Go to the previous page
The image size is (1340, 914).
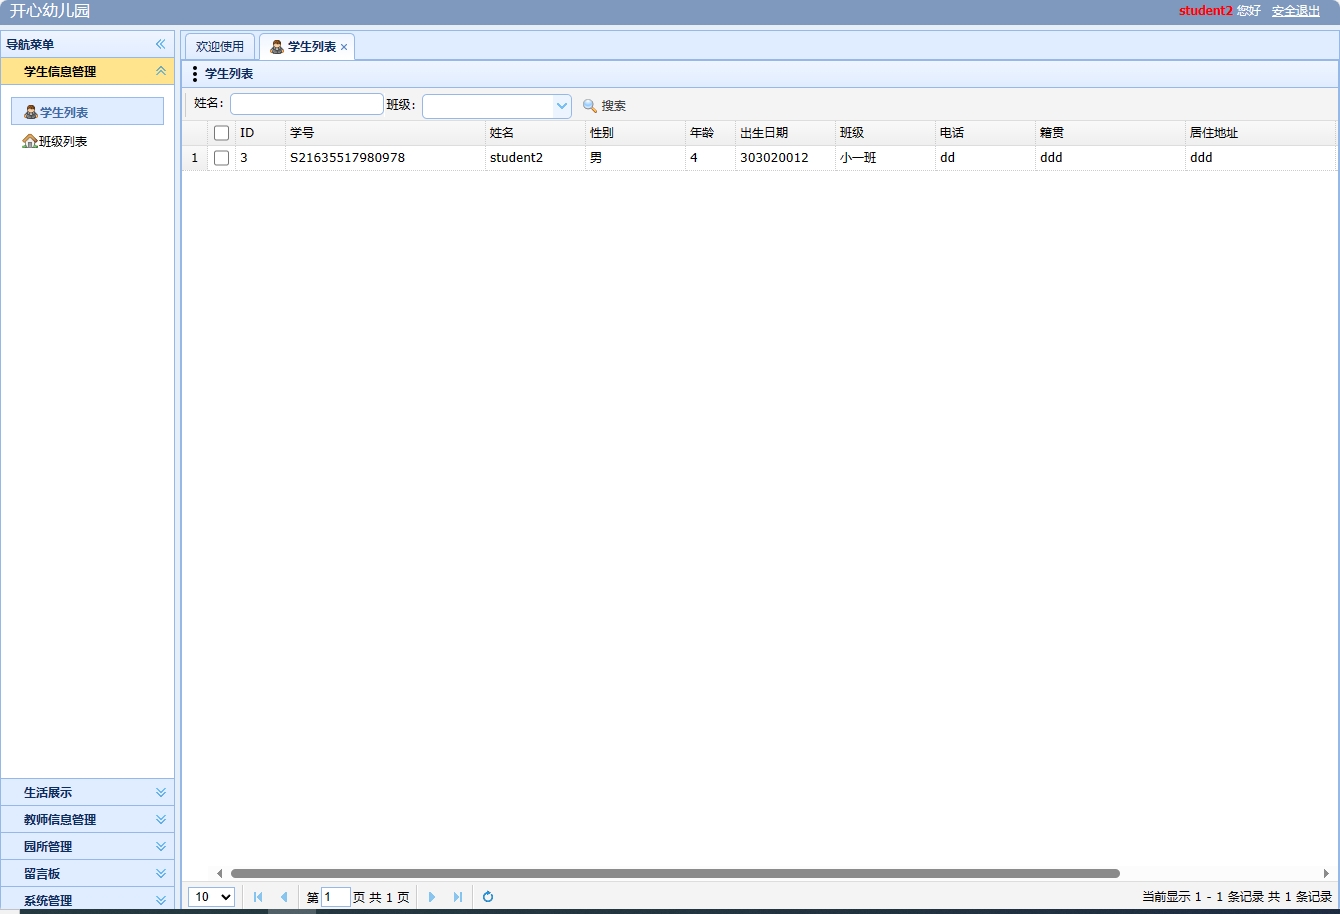click(284, 897)
